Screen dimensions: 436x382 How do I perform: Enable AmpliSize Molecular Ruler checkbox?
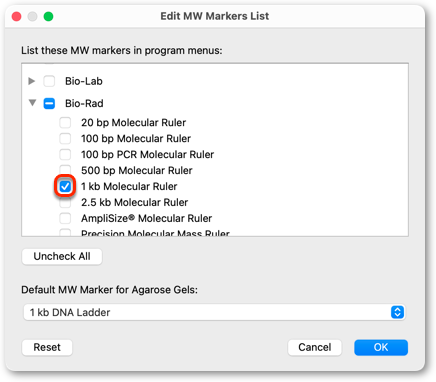[65, 218]
